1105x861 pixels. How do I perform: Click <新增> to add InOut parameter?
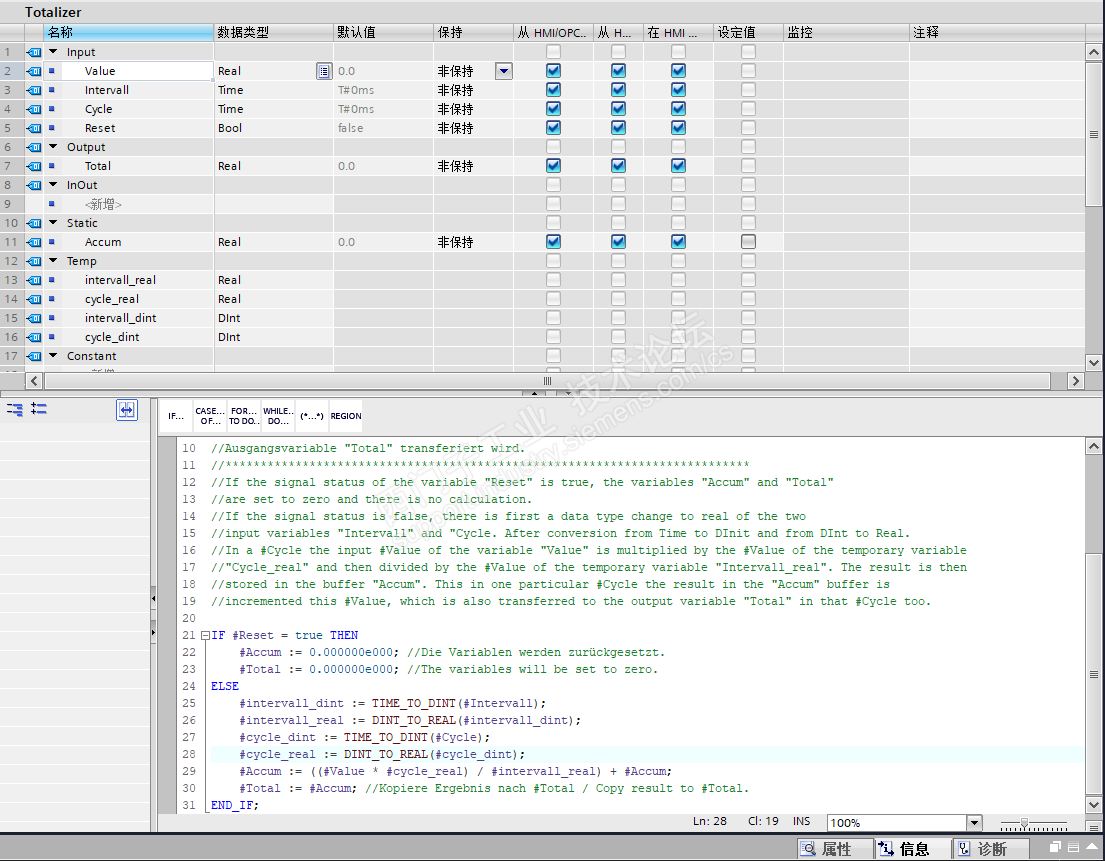[103, 204]
